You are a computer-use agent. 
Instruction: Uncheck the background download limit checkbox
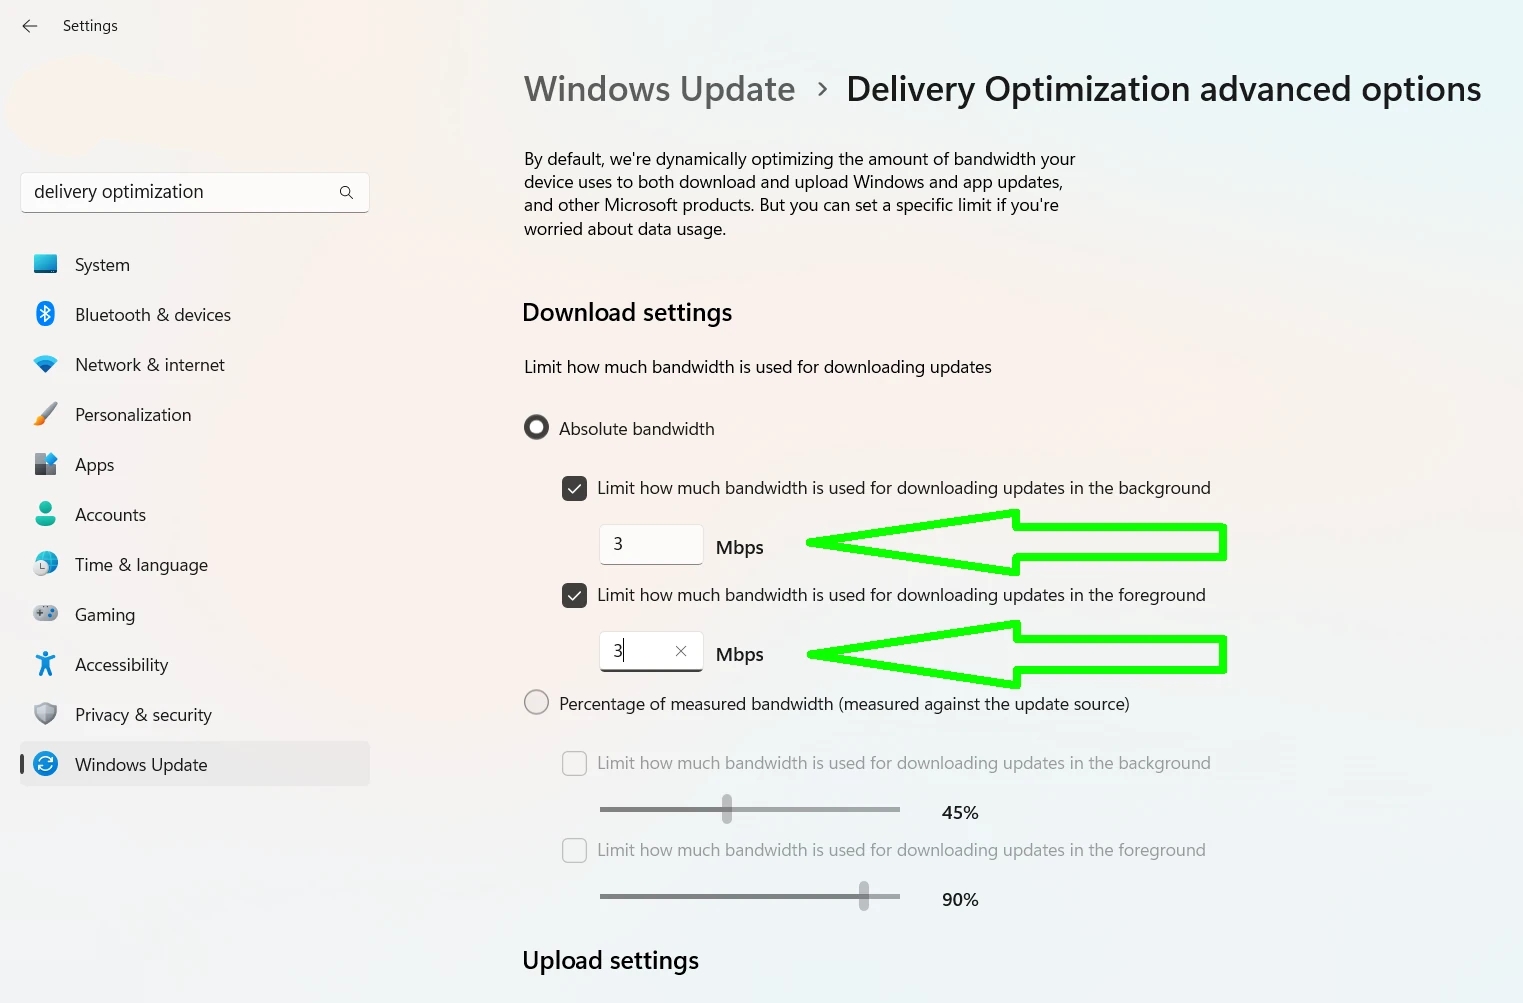(x=575, y=488)
